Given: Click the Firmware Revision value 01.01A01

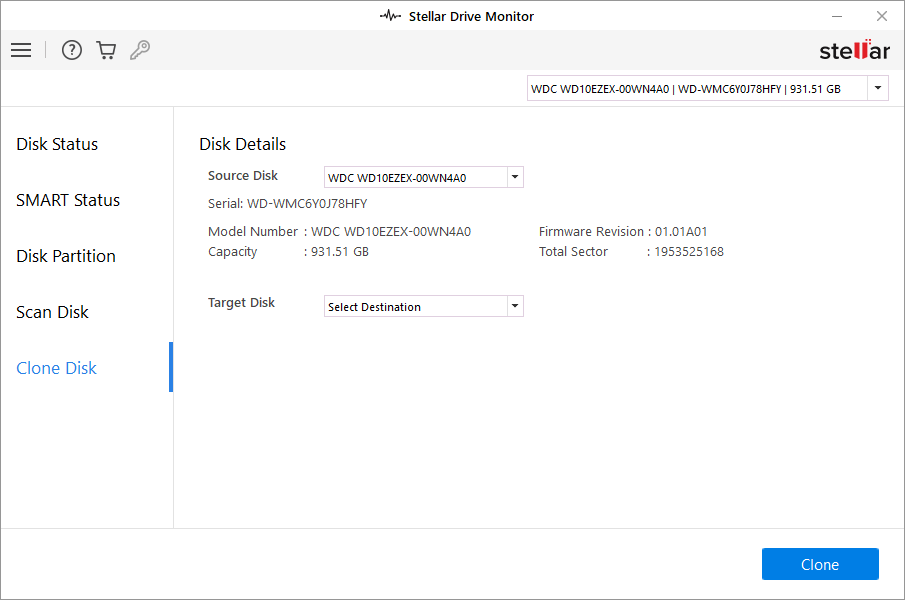Looking at the screenshot, I should tap(681, 232).
